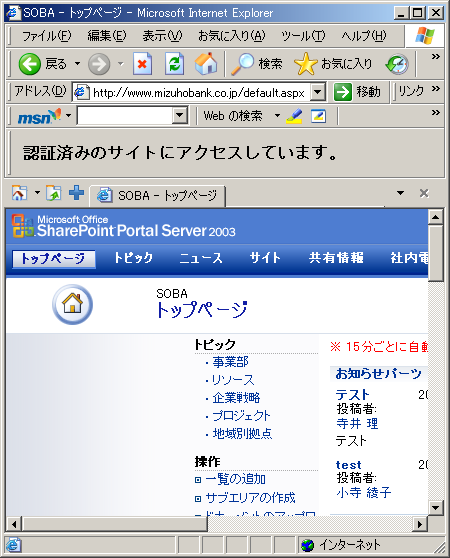Screen dimensions: 450x558
Task: Open the address bar URL dropdown
Action: (317, 93)
